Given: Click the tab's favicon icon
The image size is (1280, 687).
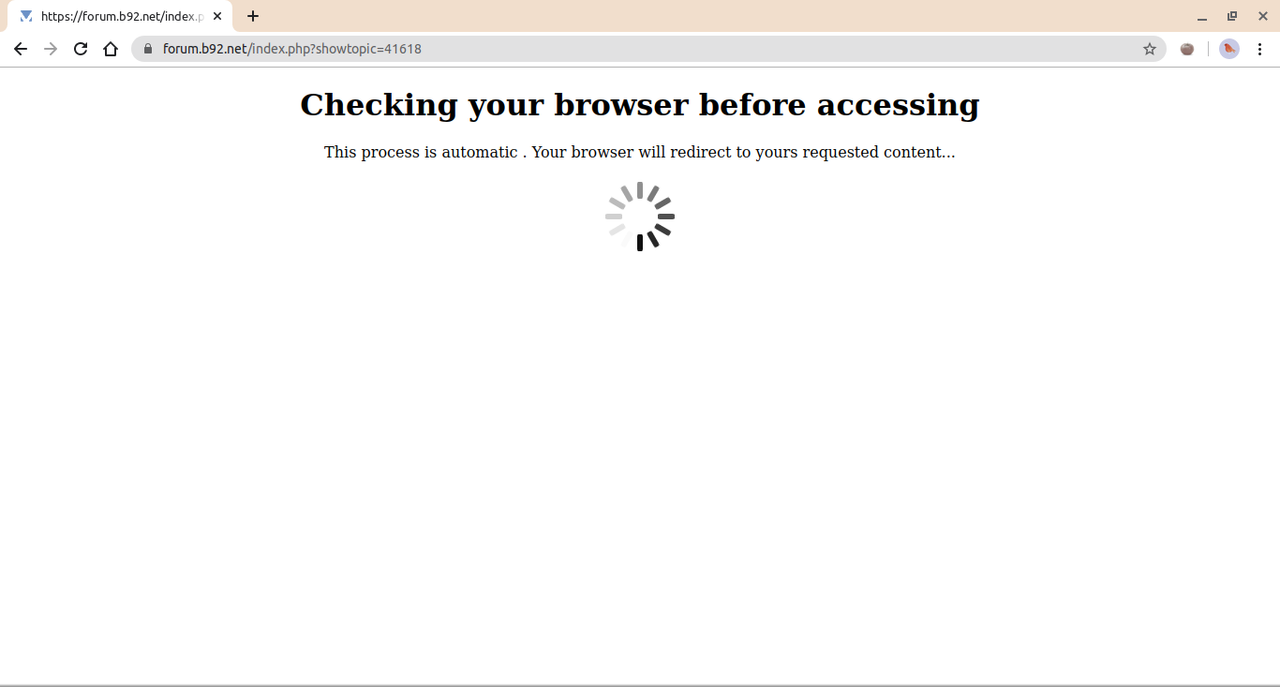Looking at the screenshot, I should [26, 16].
